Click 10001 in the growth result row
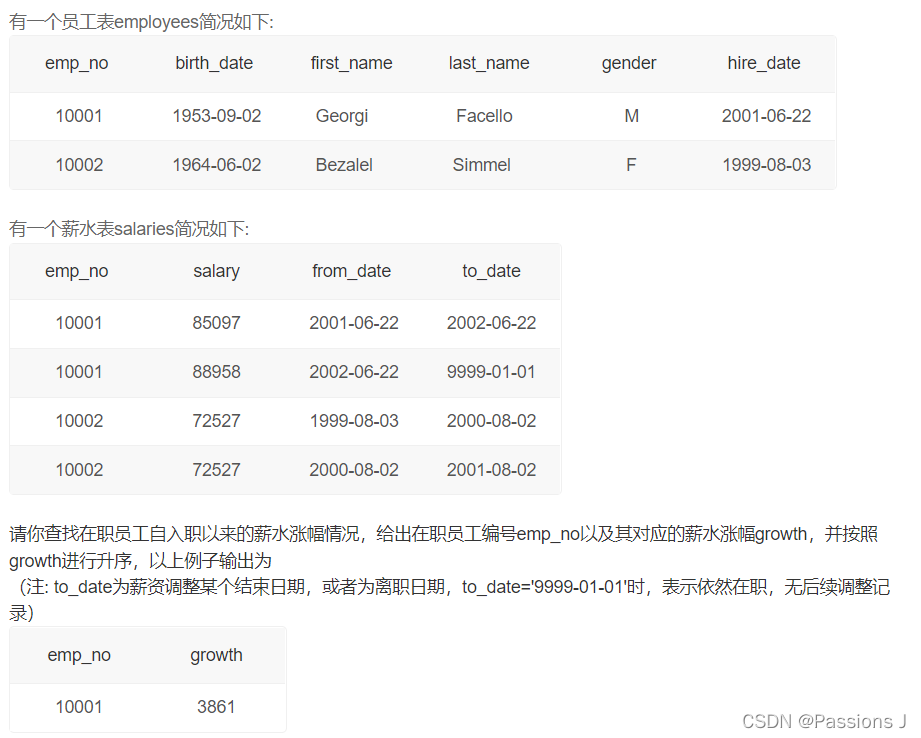Screen dimensions: 921x738 79,706
